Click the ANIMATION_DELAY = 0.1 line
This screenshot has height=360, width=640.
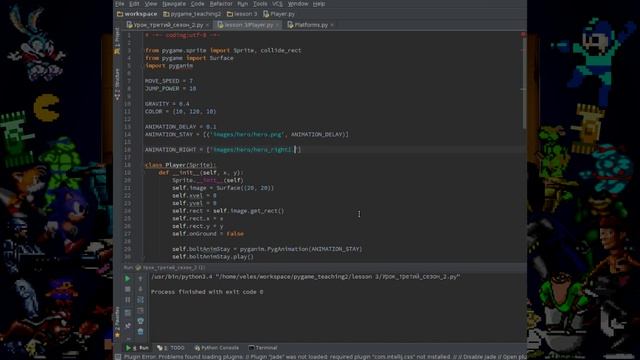pyautogui.click(x=180, y=127)
